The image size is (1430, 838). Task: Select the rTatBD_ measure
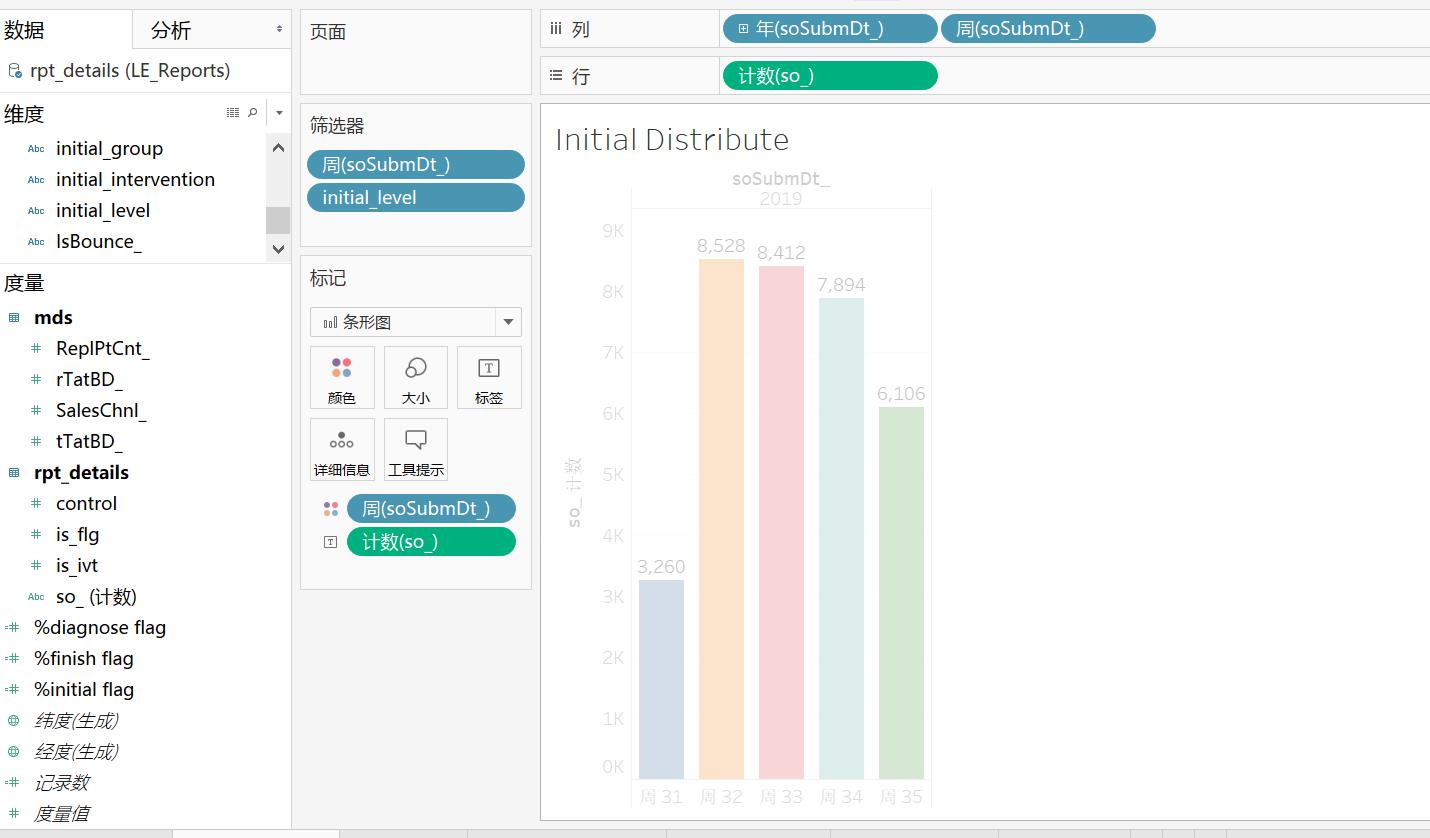pos(89,380)
